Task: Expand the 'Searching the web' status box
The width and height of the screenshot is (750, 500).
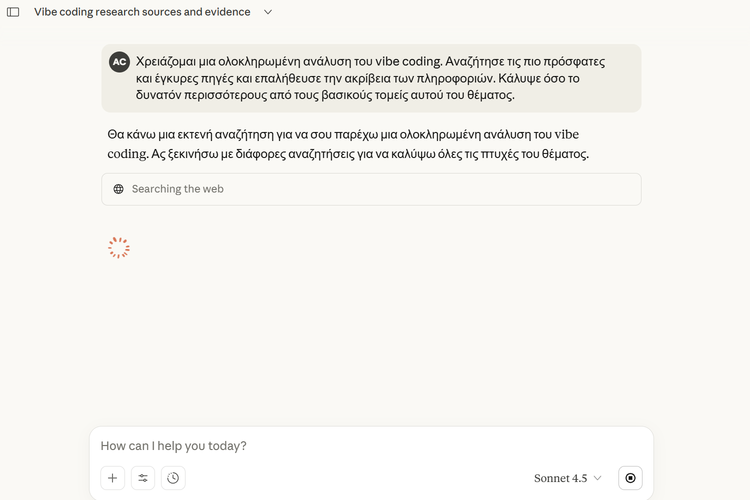Action: [370, 189]
